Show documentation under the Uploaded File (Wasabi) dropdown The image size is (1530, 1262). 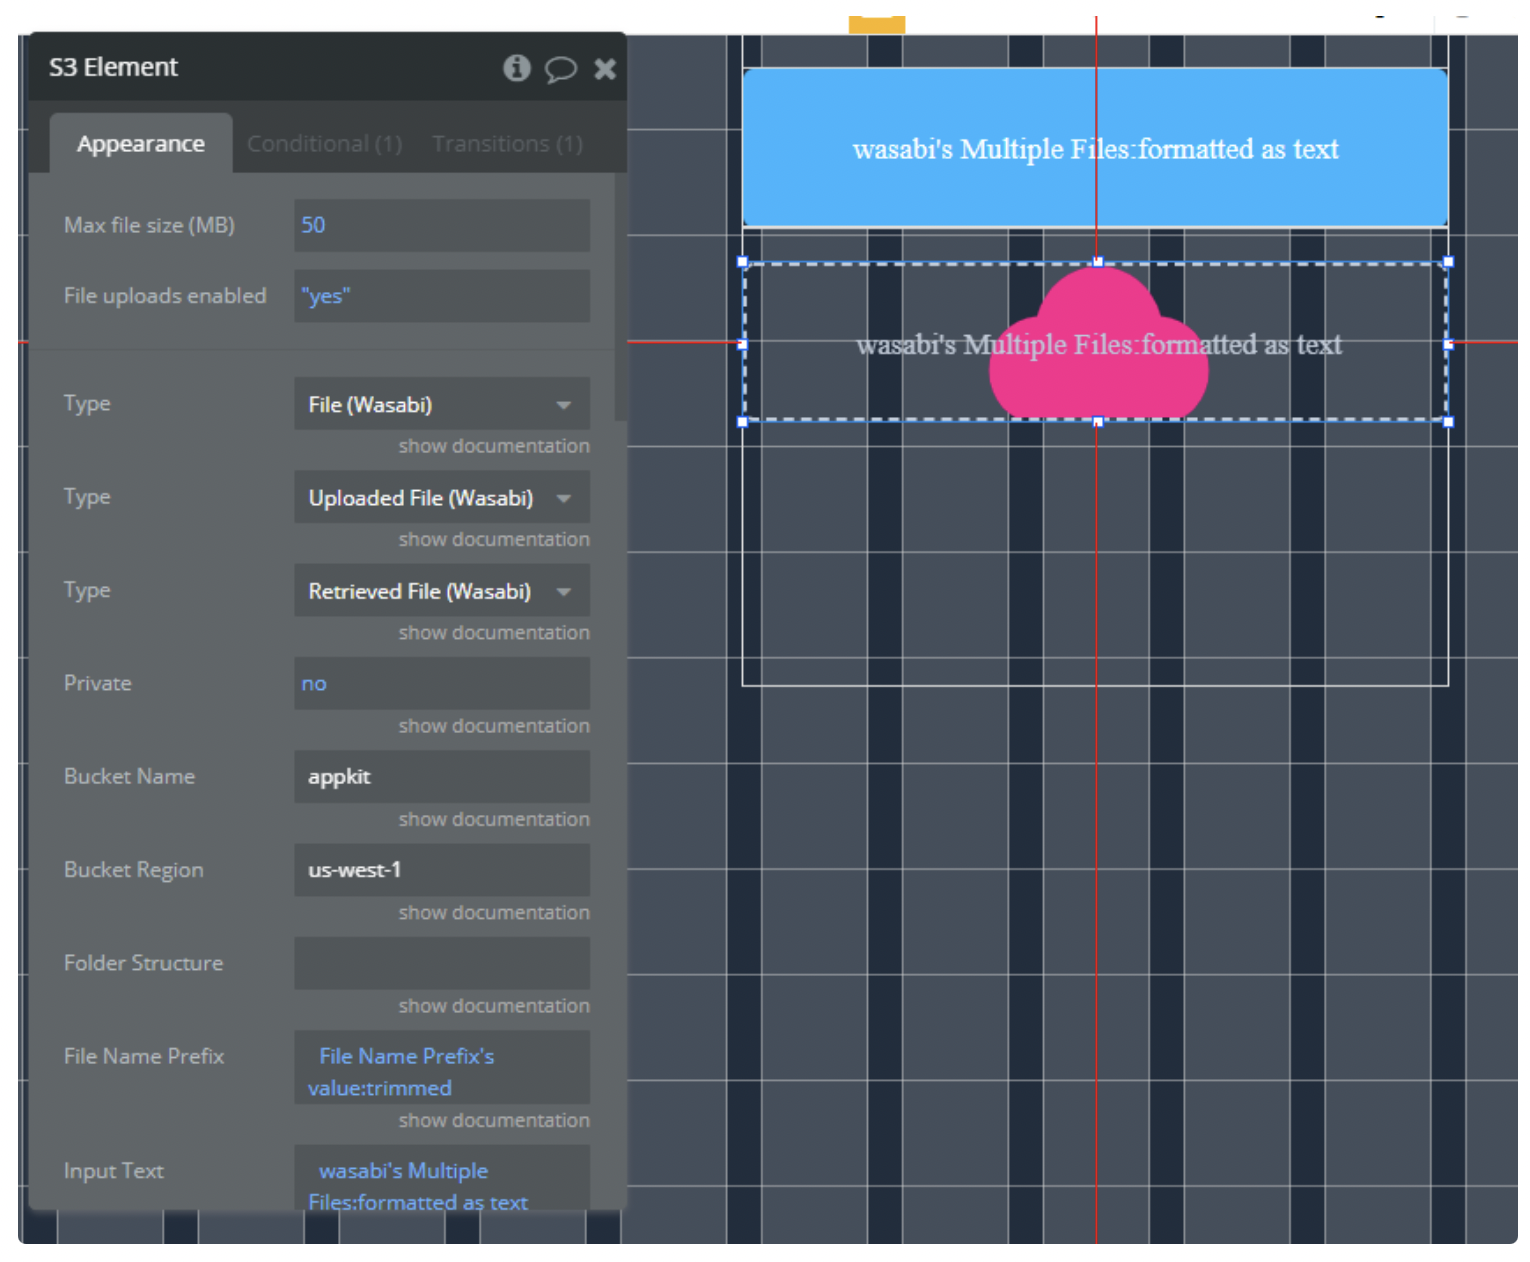(494, 539)
